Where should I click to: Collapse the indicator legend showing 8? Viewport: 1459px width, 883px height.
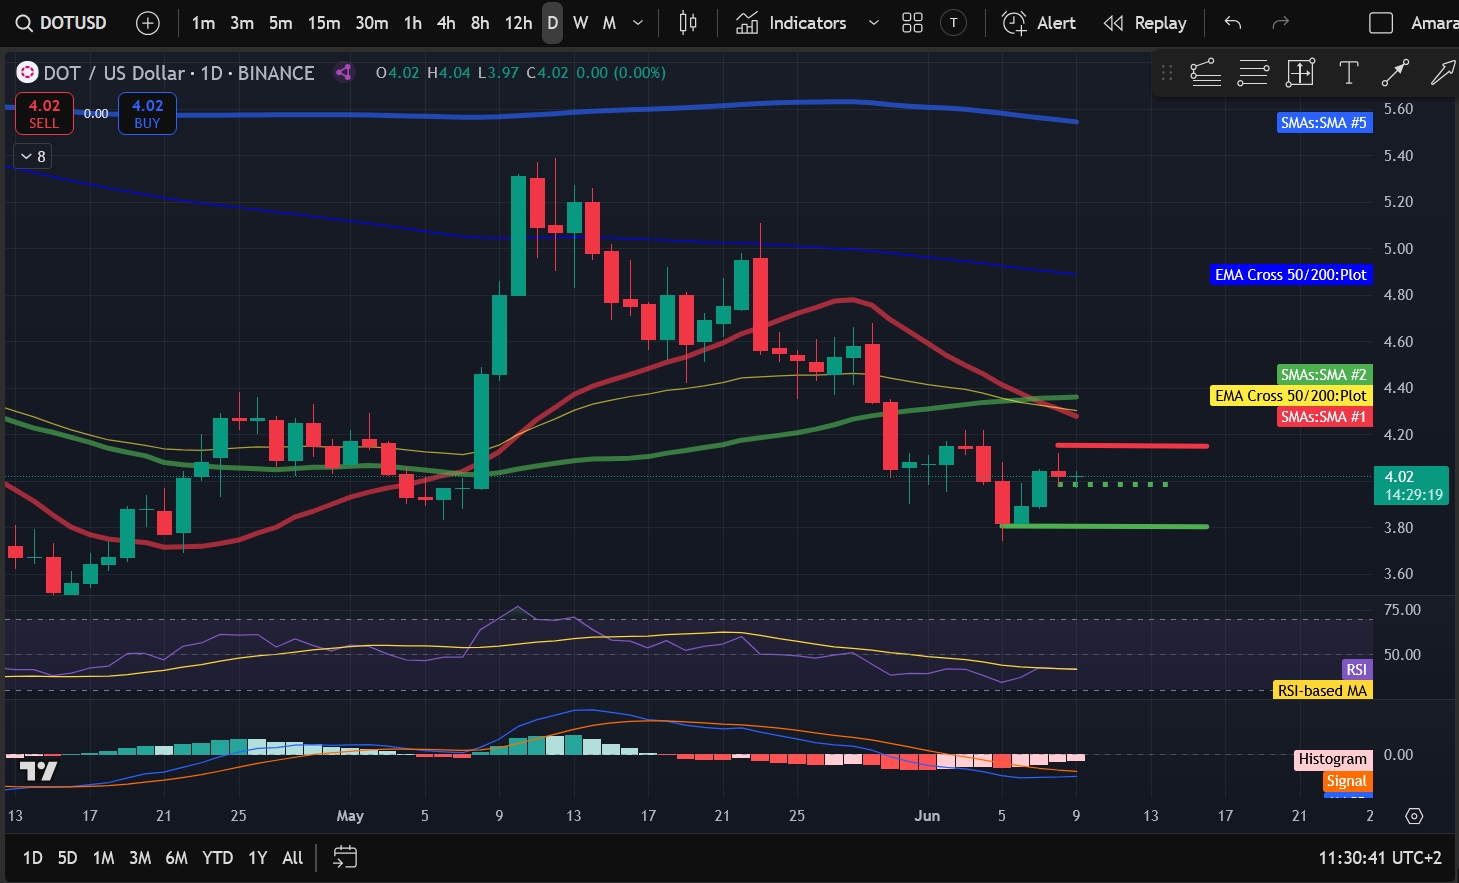pos(33,156)
